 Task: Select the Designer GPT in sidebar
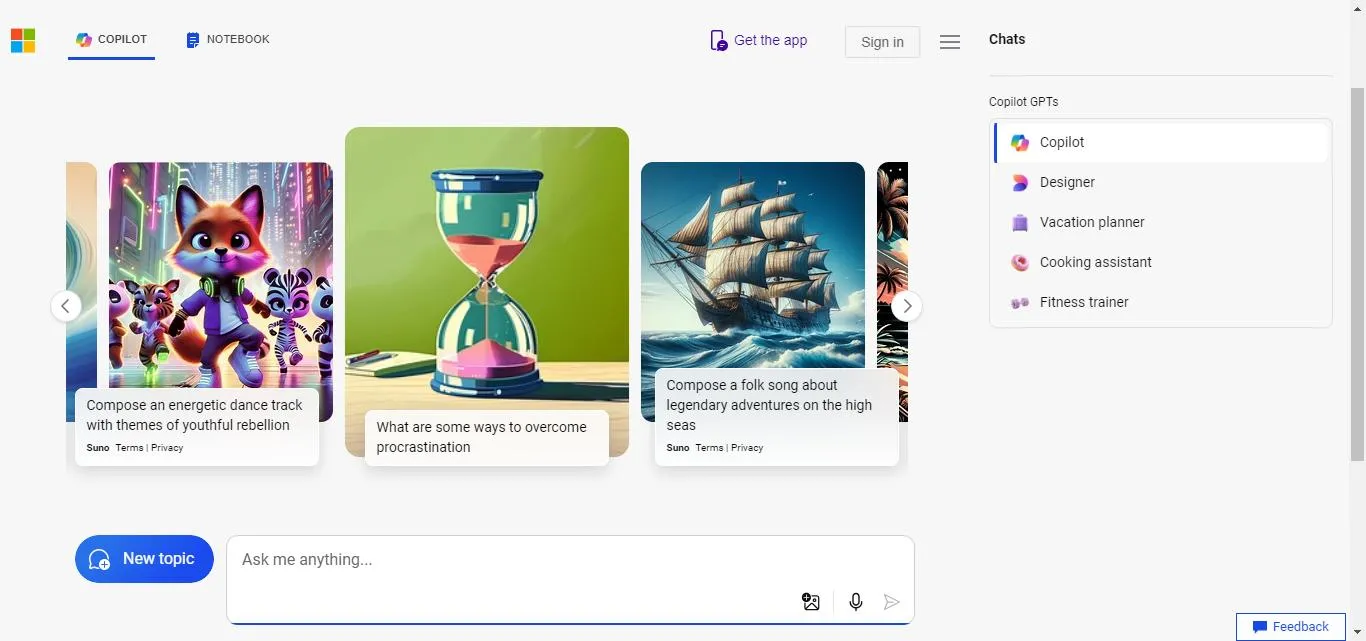pos(1067,182)
